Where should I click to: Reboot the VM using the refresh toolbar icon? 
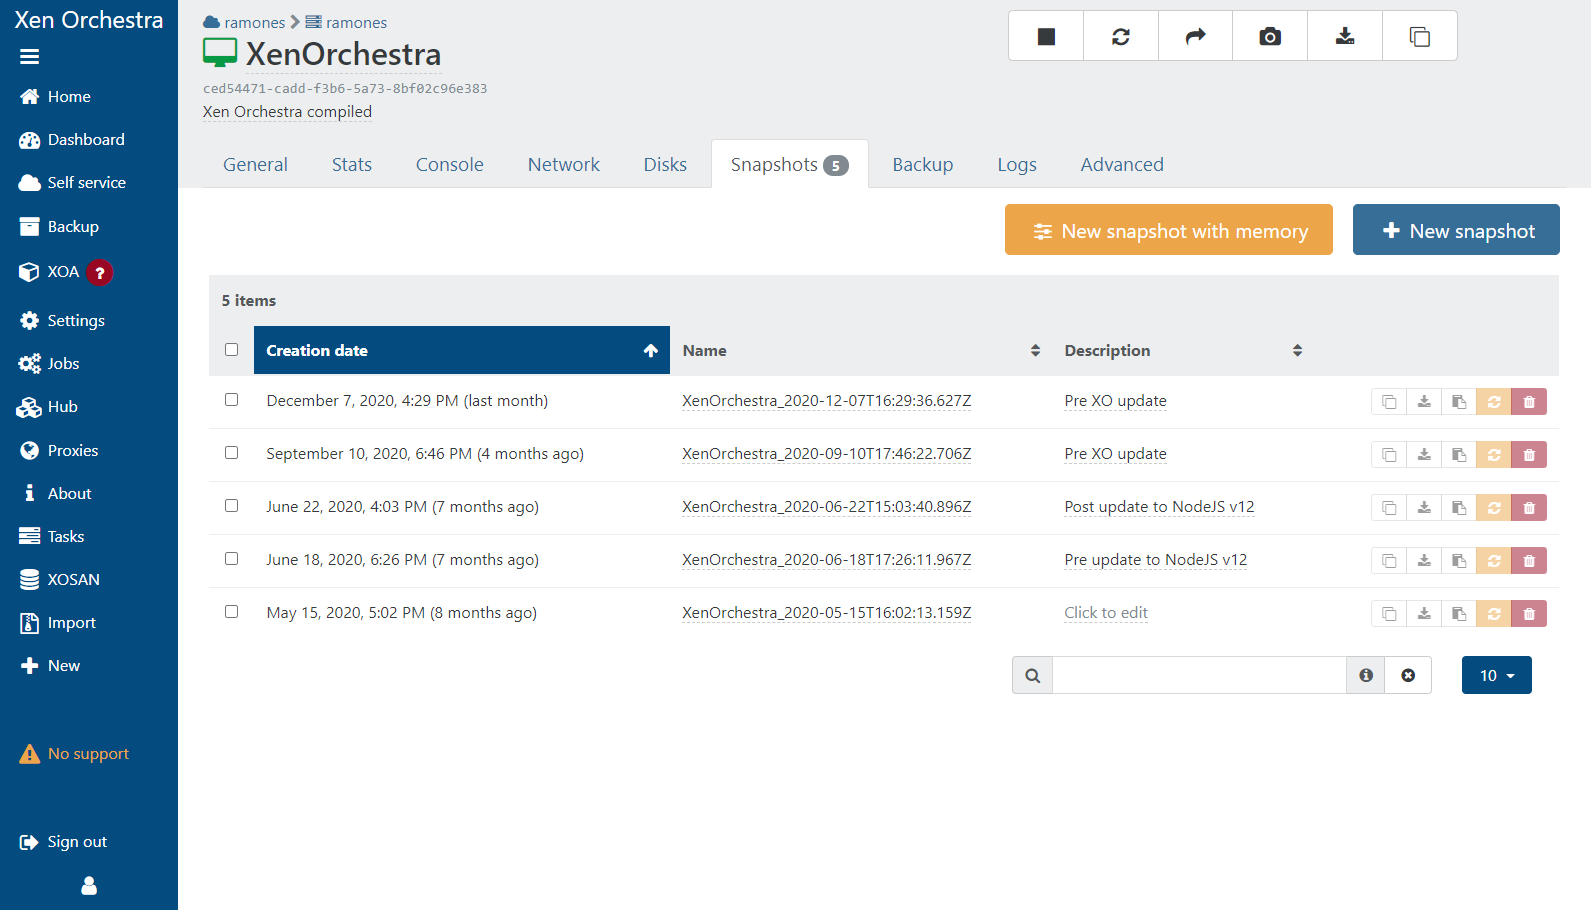1121,36
